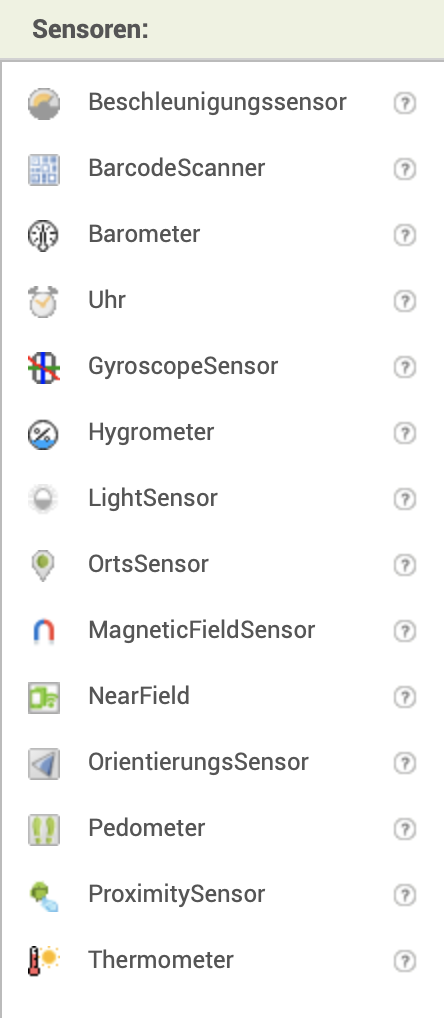Choose the NearField component label

[x=139, y=696]
